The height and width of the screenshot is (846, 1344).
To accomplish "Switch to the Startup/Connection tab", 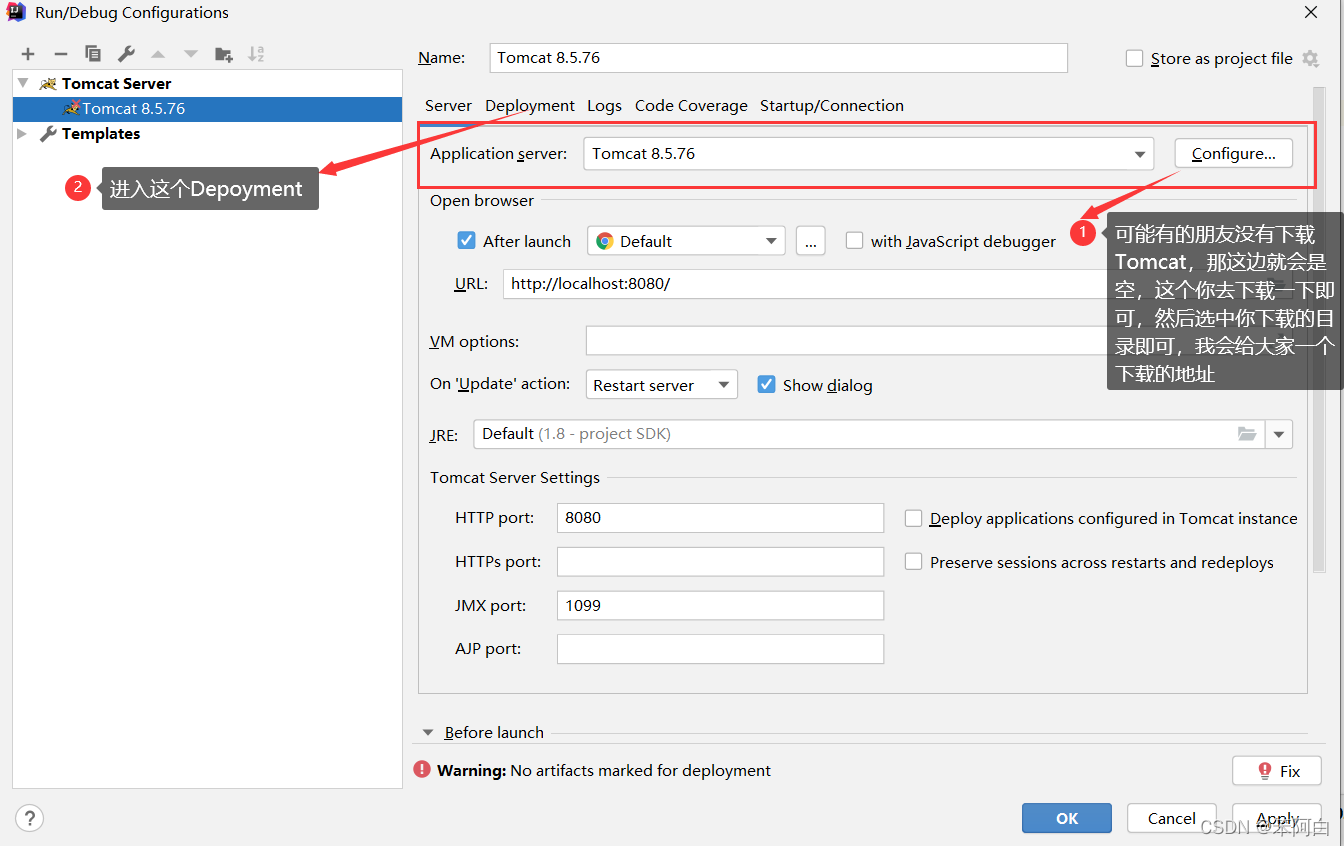I will [832, 106].
